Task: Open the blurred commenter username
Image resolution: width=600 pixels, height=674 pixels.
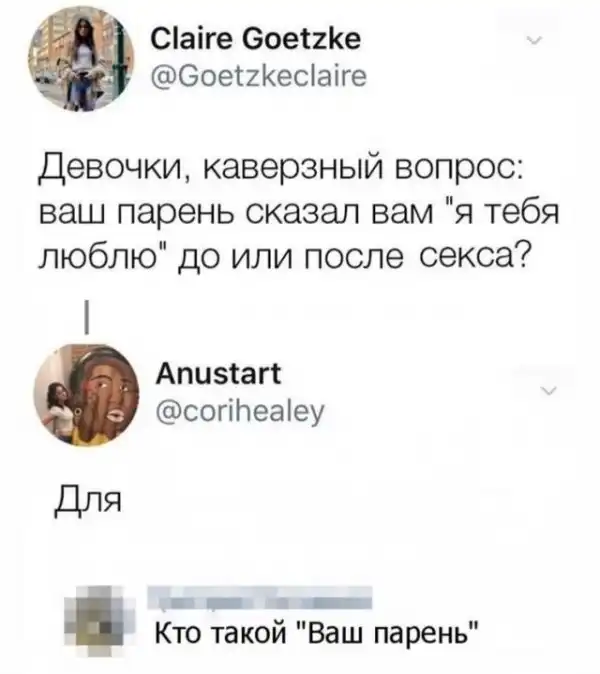Action: [260, 597]
